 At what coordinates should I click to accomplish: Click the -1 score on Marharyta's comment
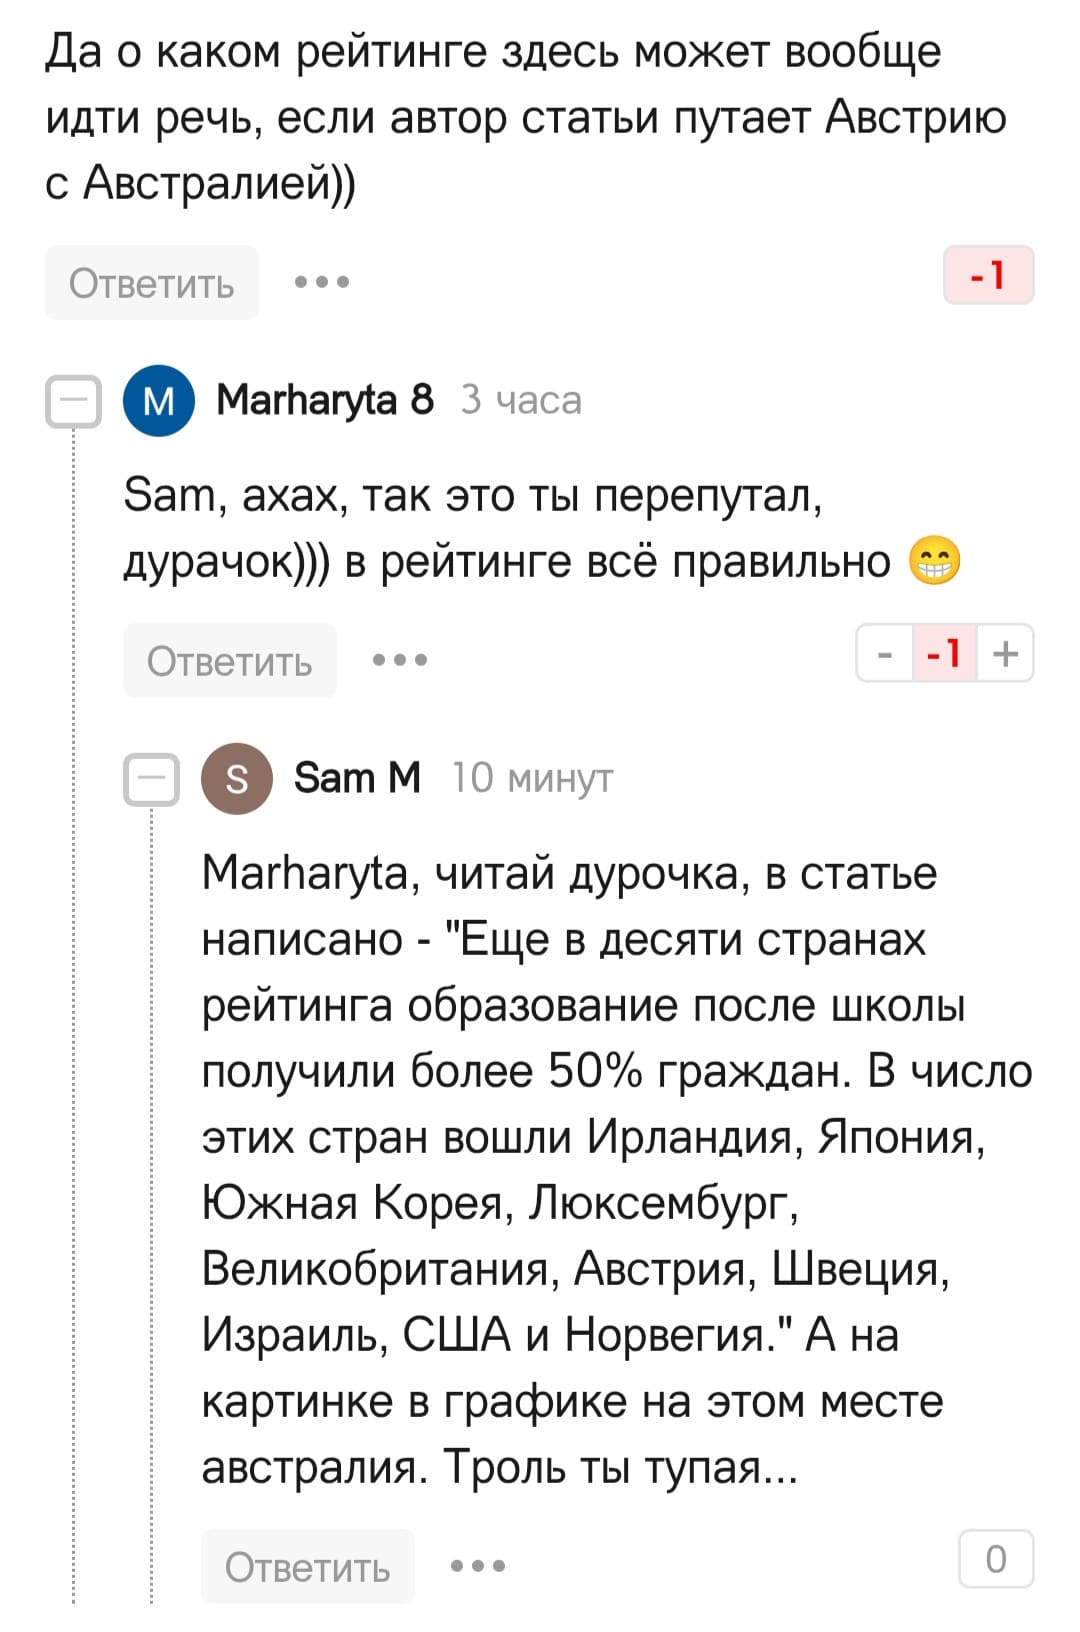[x=944, y=654]
